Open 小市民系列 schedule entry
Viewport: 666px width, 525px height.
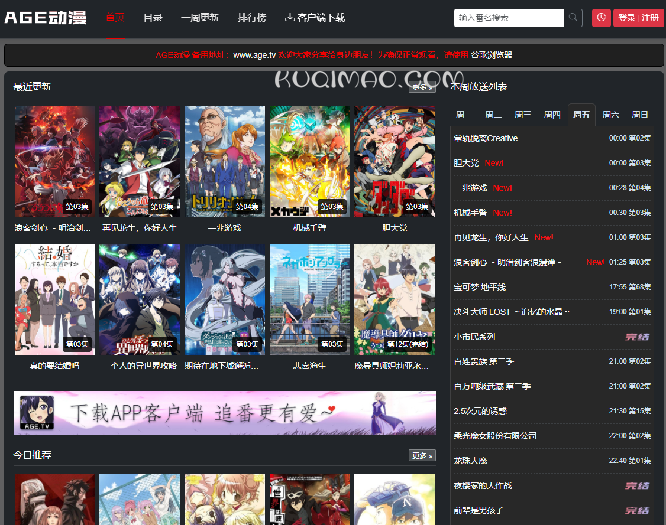click(x=474, y=337)
